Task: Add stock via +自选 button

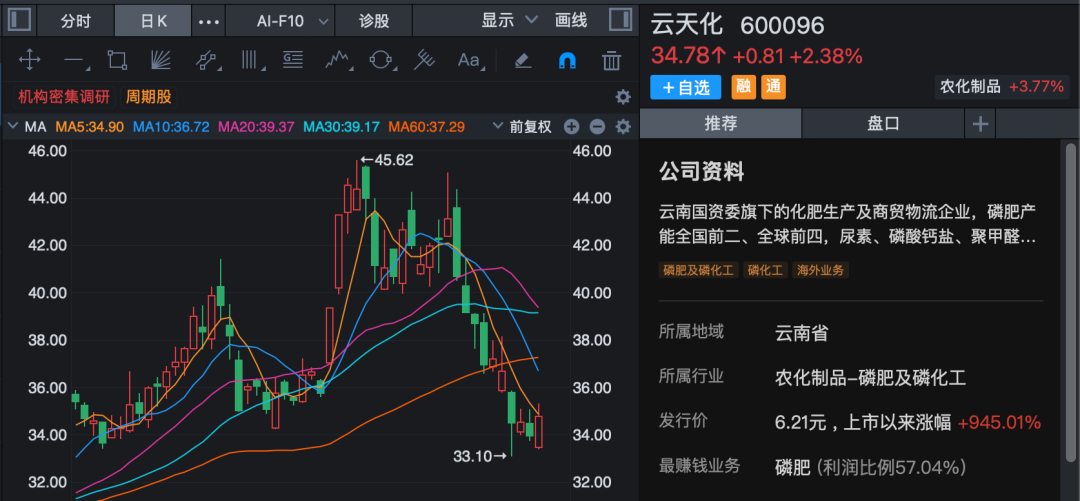Action: tap(686, 87)
